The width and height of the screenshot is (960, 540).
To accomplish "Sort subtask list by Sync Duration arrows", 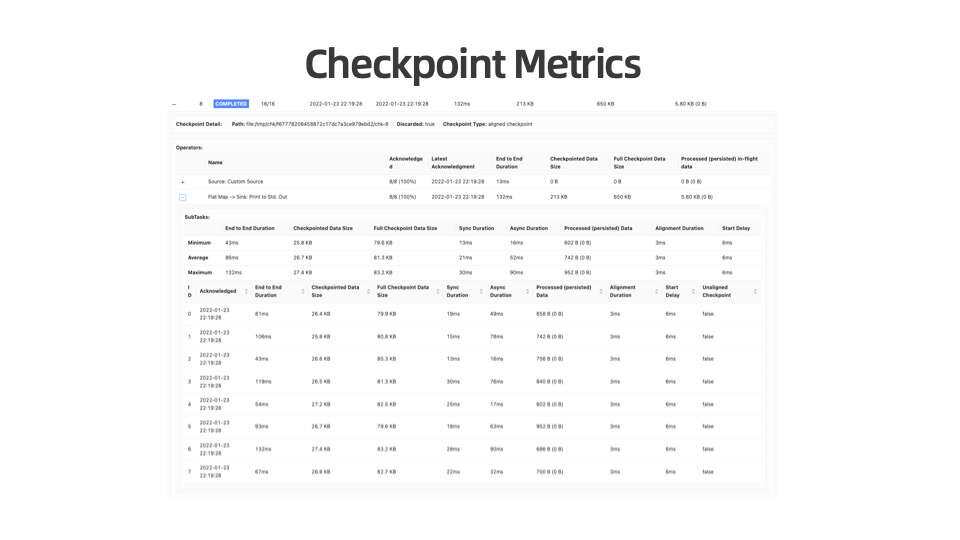I will click(x=481, y=291).
